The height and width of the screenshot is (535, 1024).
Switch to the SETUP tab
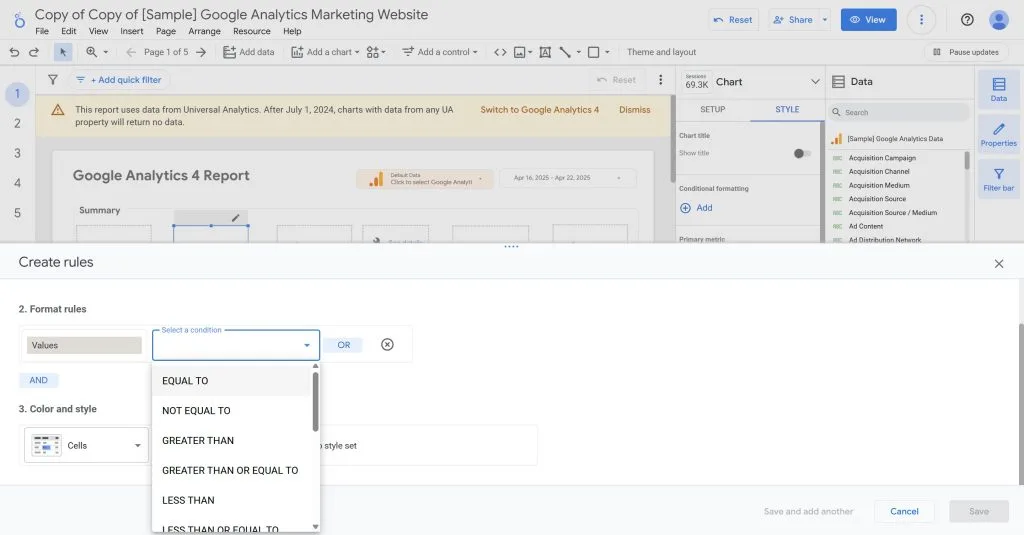(x=712, y=109)
